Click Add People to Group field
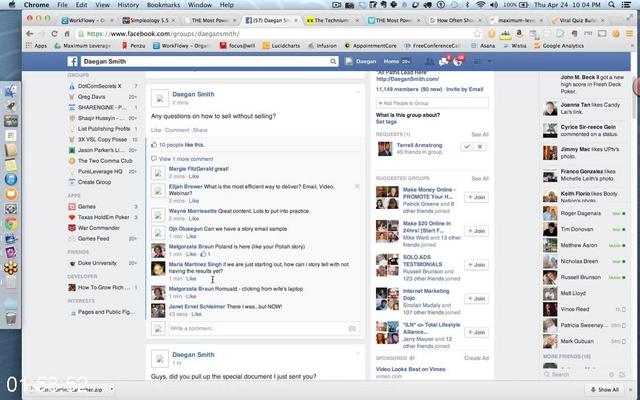The height and width of the screenshot is (400, 640). 432,103
